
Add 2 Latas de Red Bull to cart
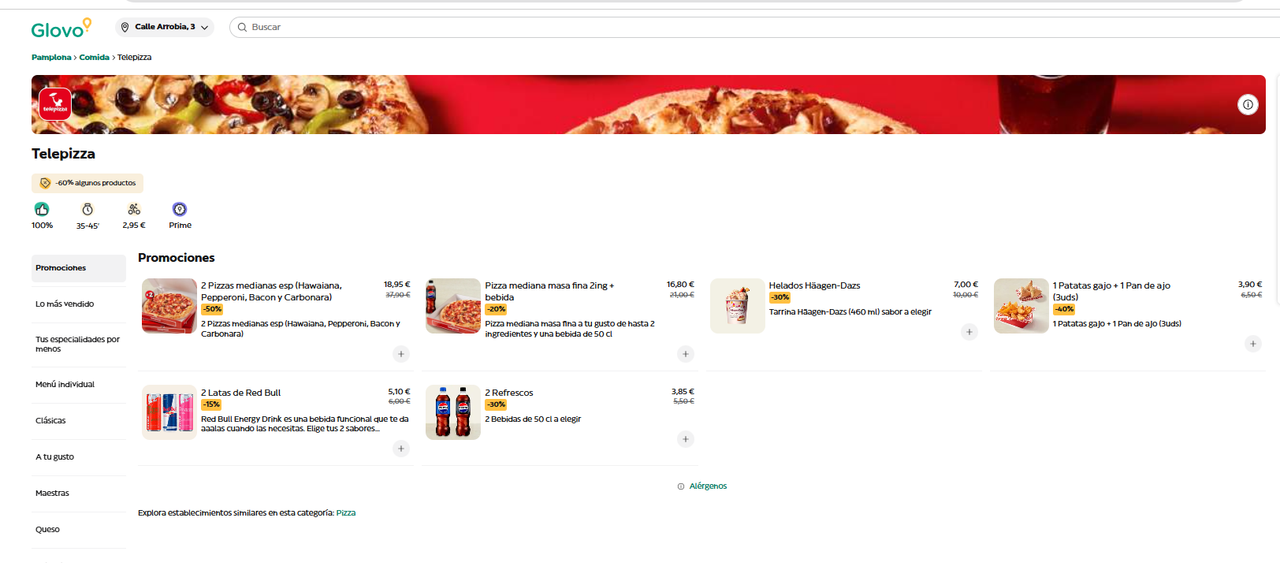coord(401,449)
